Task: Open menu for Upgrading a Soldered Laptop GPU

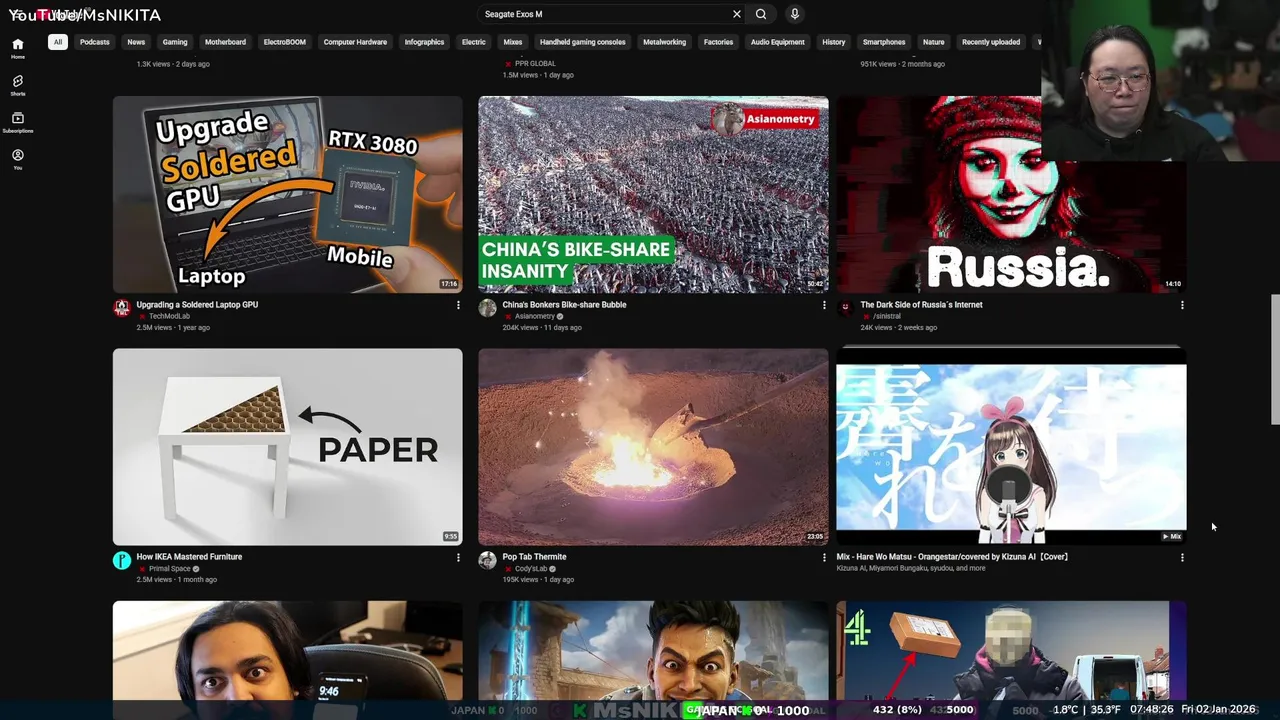Action: [458, 305]
